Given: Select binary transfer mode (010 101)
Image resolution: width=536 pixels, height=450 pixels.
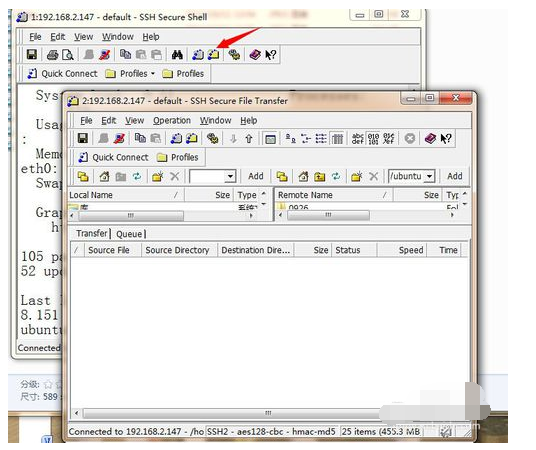Looking at the screenshot, I should click(373, 138).
